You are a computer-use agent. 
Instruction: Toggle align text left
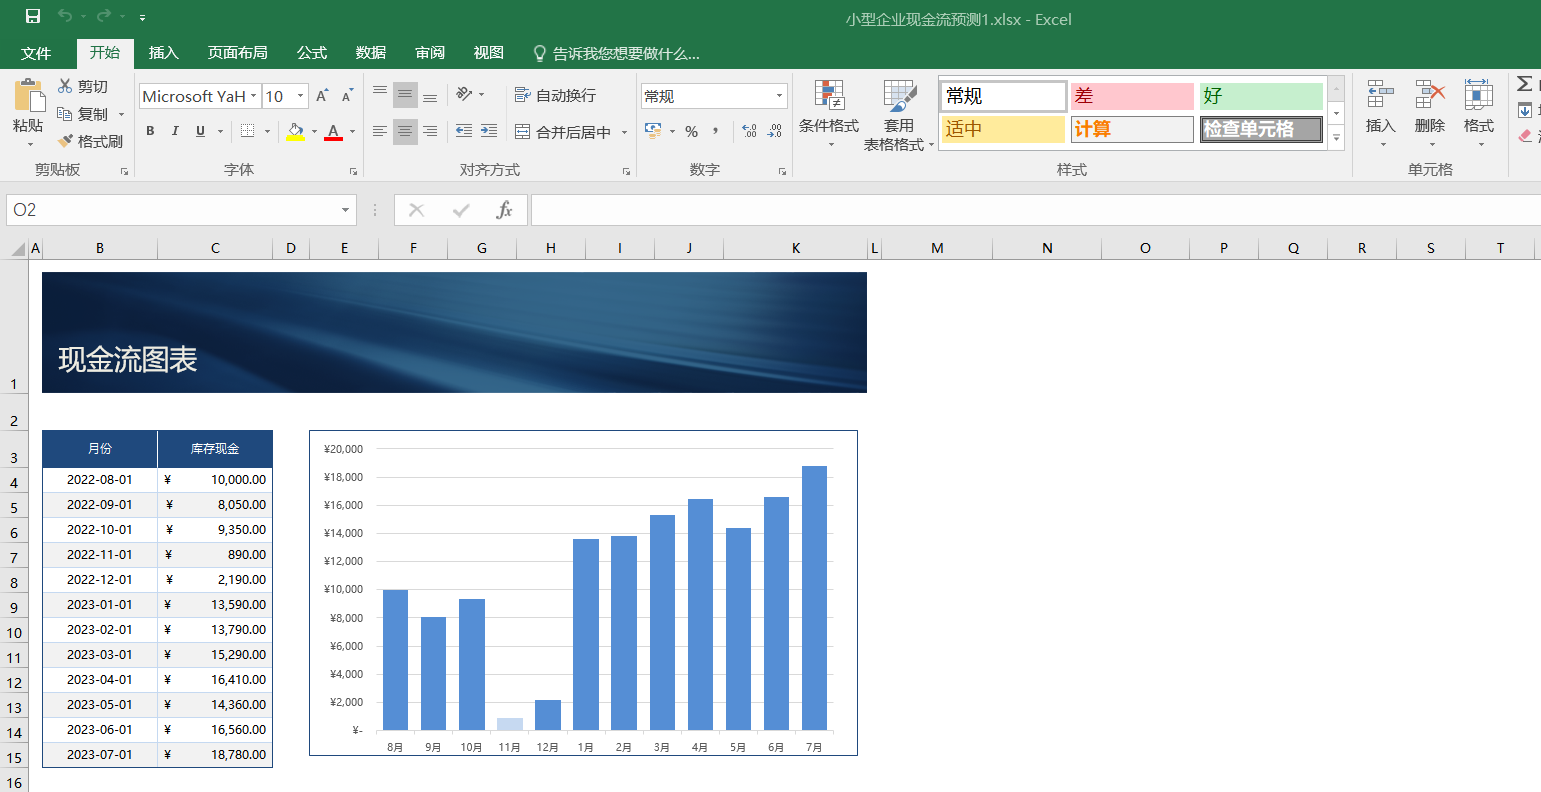(380, 131)
